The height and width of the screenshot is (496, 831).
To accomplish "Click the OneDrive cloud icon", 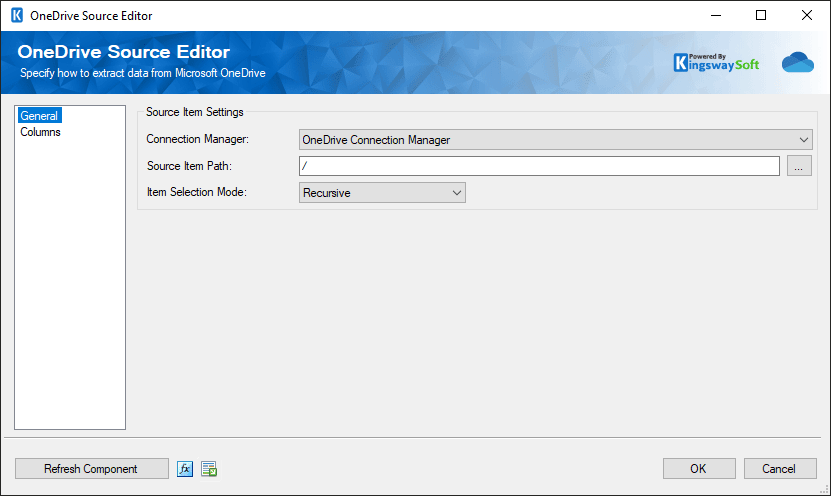I will click(798, 62).
